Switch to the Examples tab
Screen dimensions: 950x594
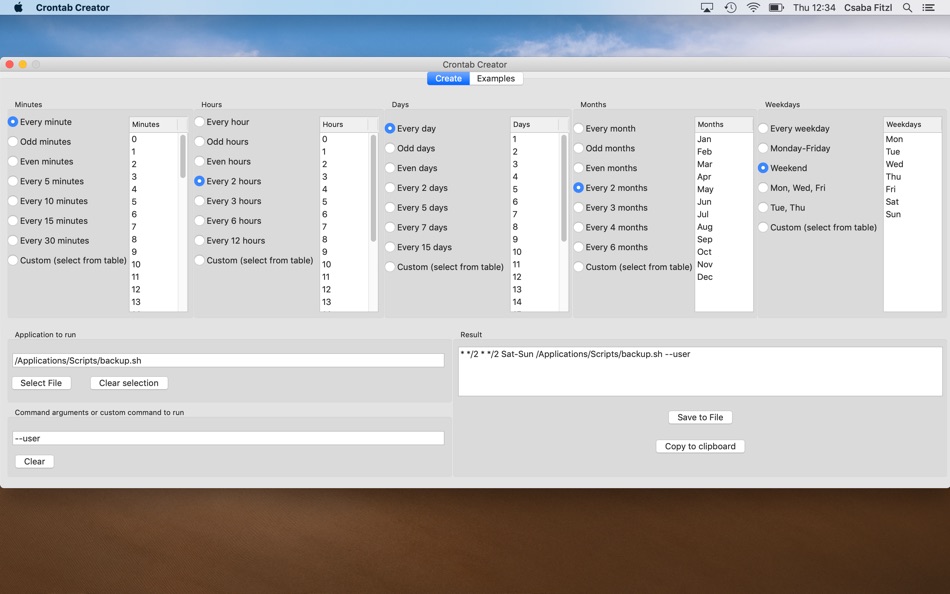pyautogui.click(x=496, y=78)
